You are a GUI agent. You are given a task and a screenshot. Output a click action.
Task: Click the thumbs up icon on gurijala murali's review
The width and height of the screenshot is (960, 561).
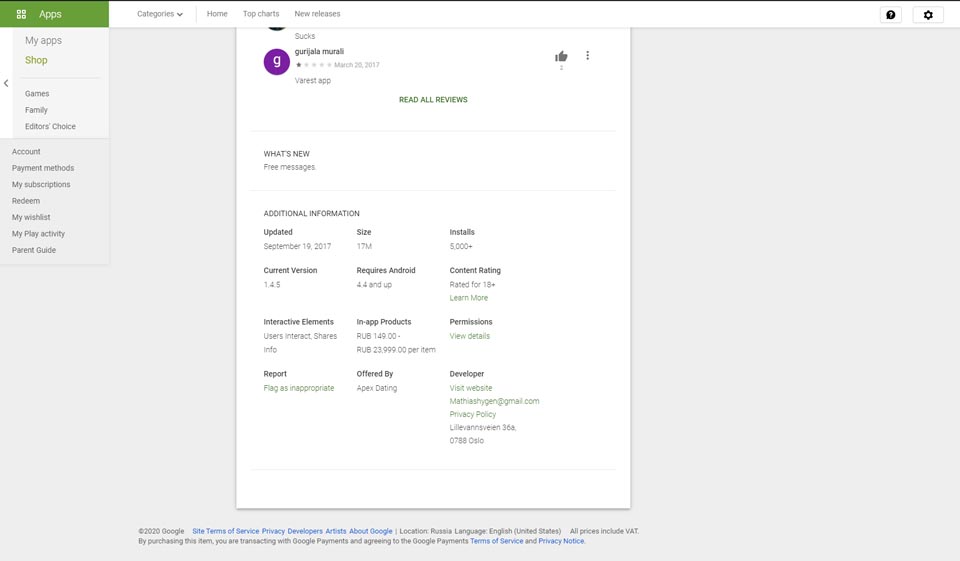point(561,56)
